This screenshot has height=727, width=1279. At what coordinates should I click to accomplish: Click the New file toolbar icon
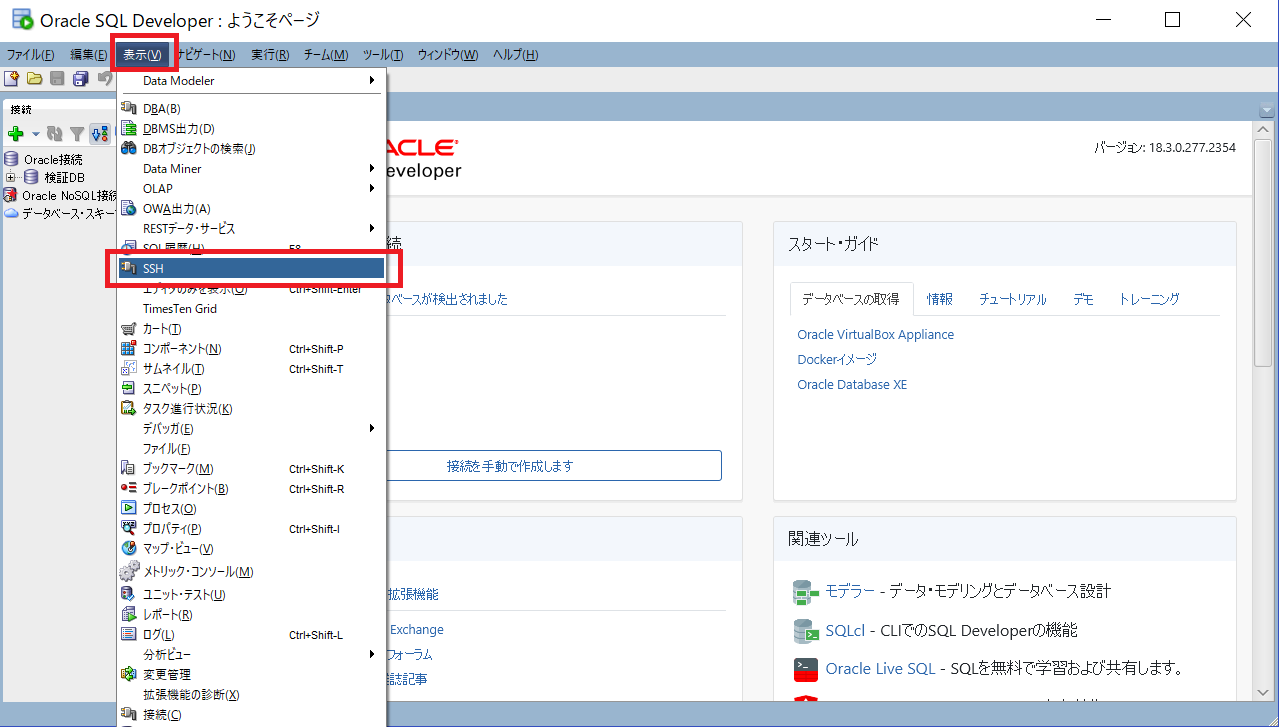(12, 79)
